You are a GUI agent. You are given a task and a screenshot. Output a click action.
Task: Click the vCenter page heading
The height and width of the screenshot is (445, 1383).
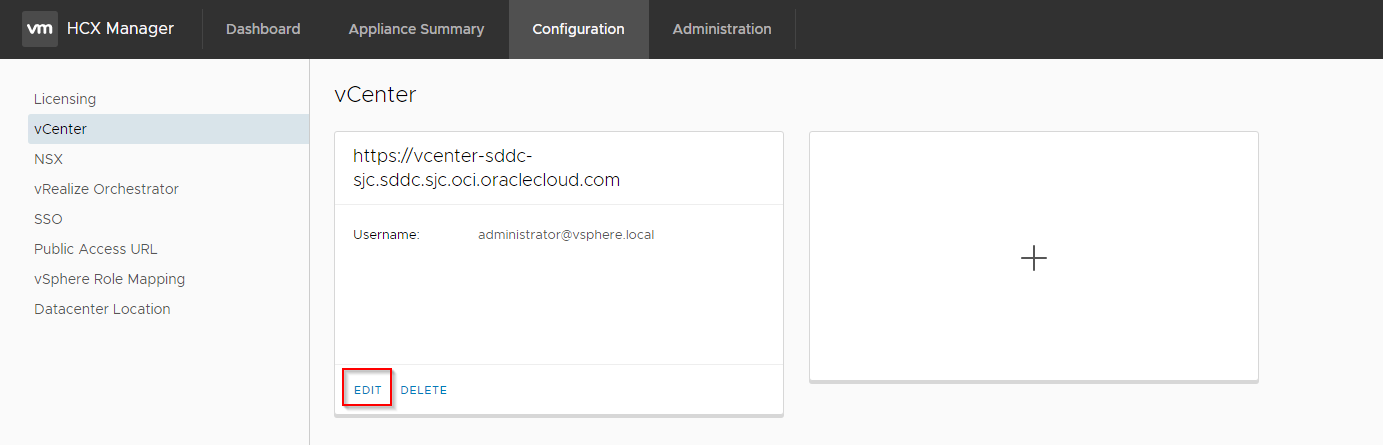tap(375, 95)
